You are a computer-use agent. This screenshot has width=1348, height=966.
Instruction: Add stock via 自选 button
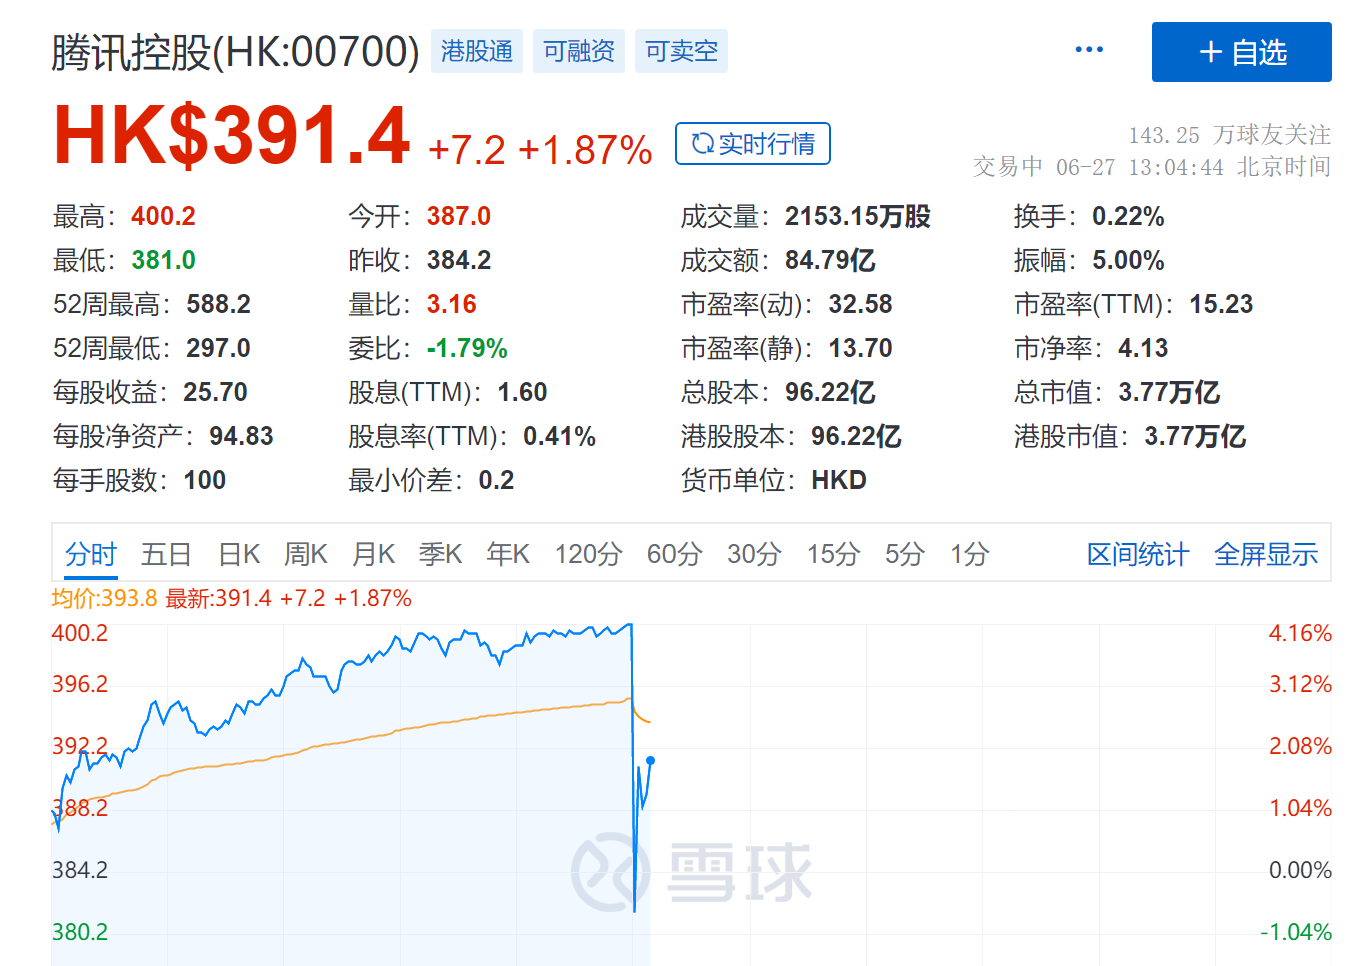point(1241,52)
